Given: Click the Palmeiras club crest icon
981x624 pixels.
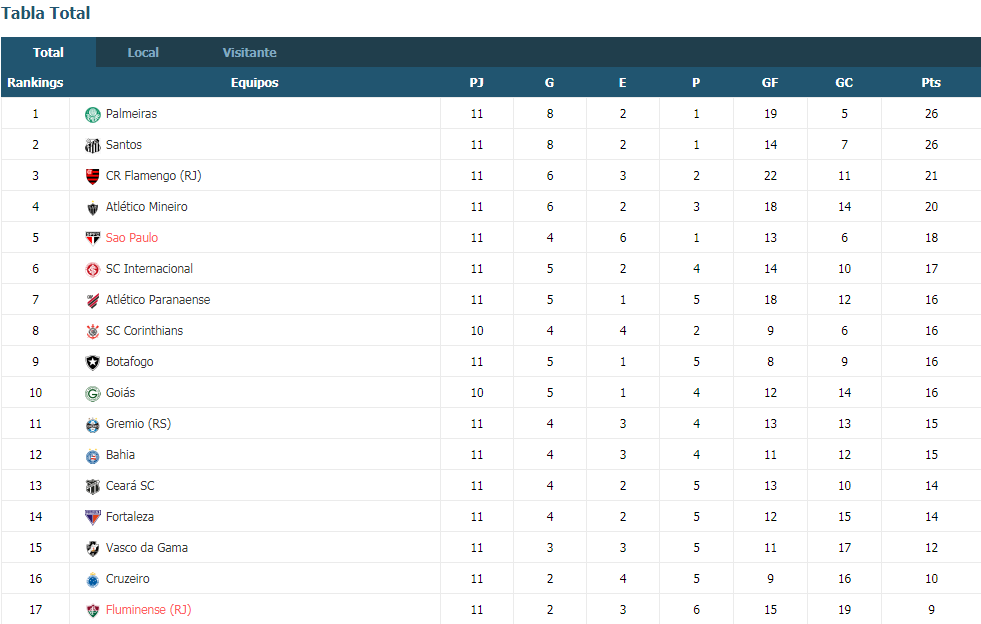Looking at the screenshot, I should pyautogui.click(x=93, y=115).
